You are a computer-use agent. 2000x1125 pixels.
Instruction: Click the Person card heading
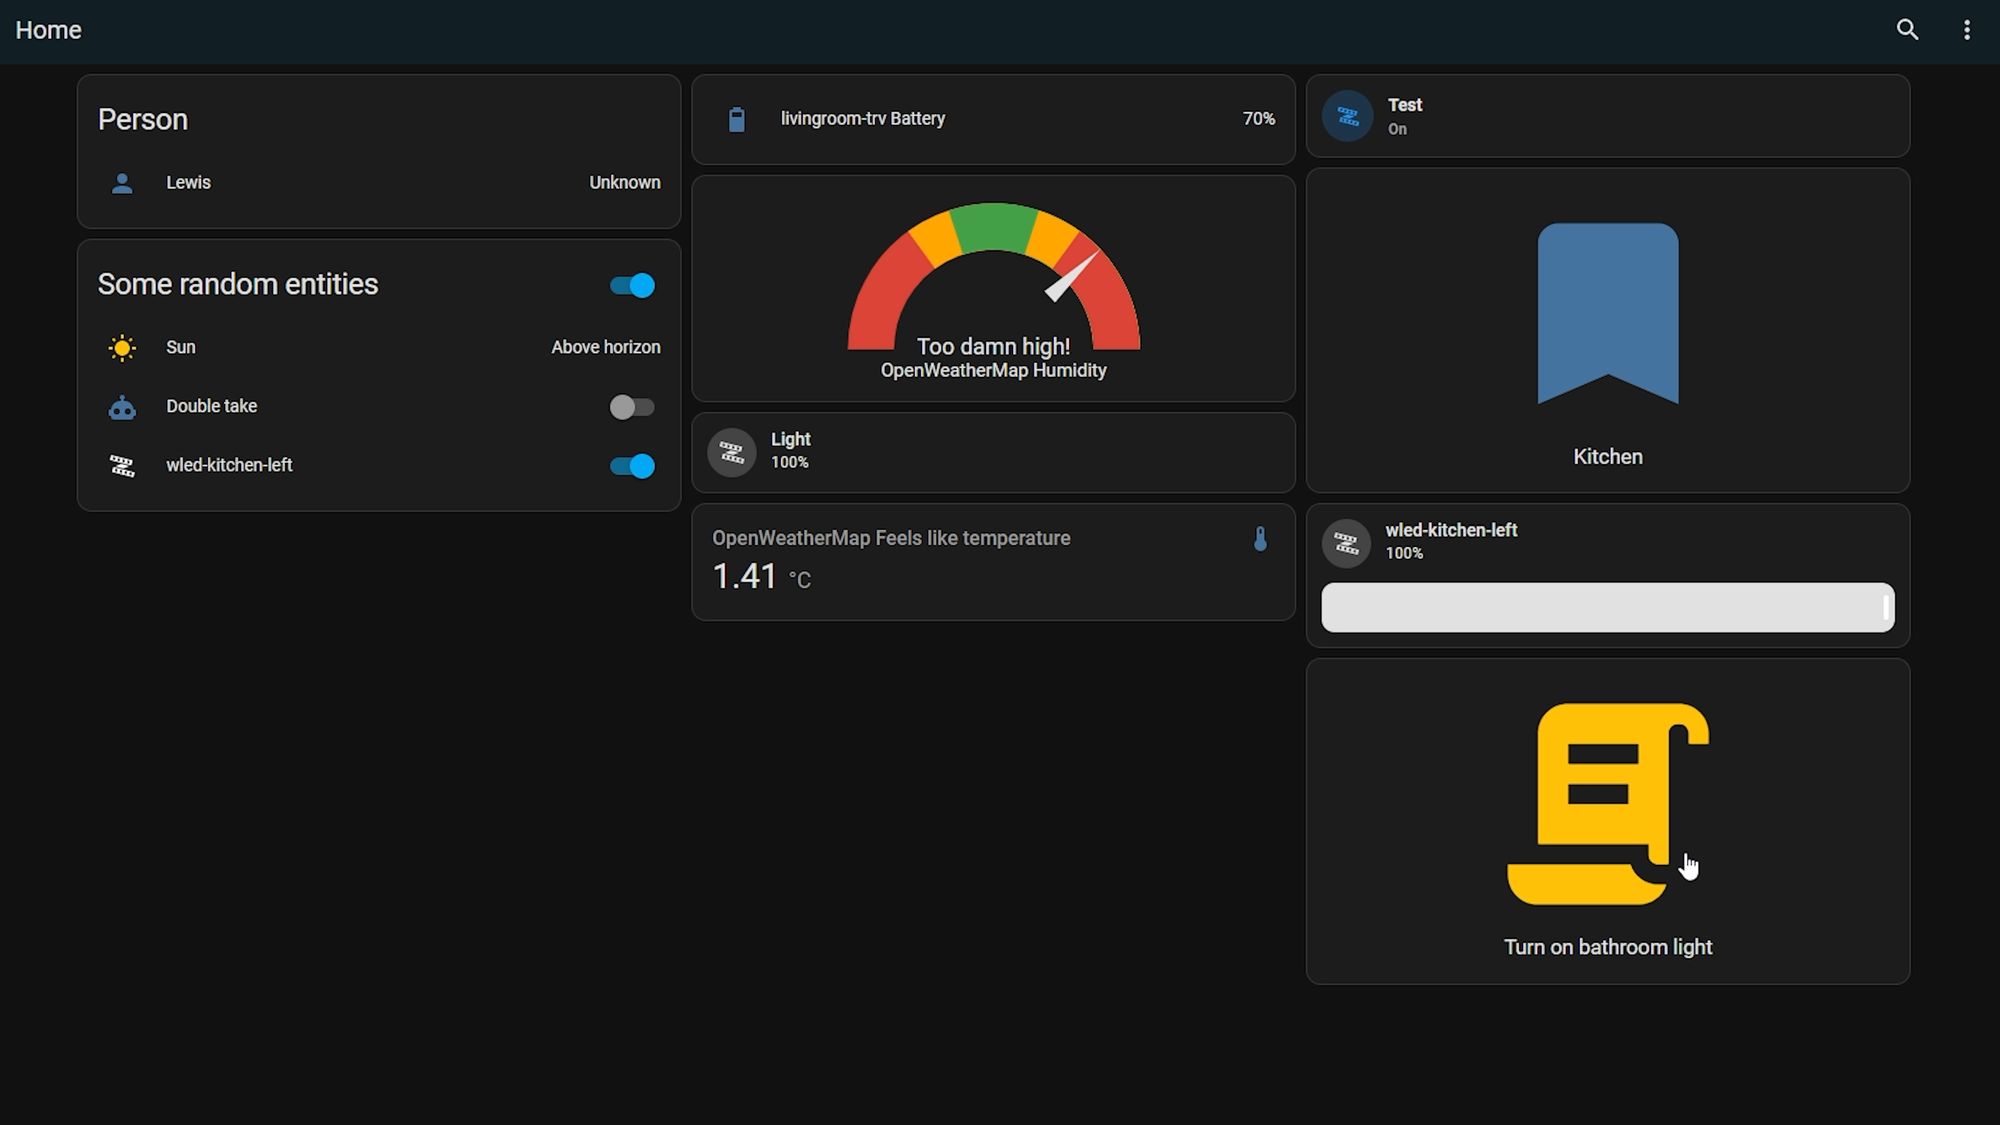pyautogui.click(x=143, y=120)
